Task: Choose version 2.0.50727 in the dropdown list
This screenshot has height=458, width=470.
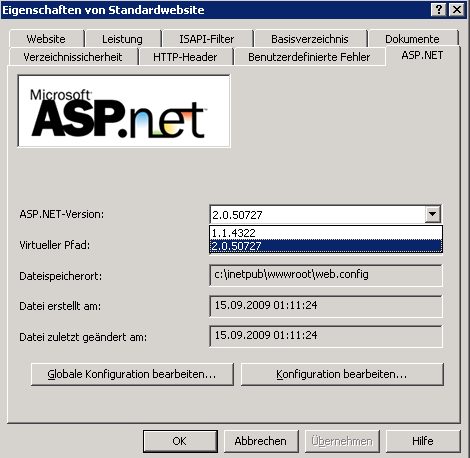Action: [x=326, y=246]
